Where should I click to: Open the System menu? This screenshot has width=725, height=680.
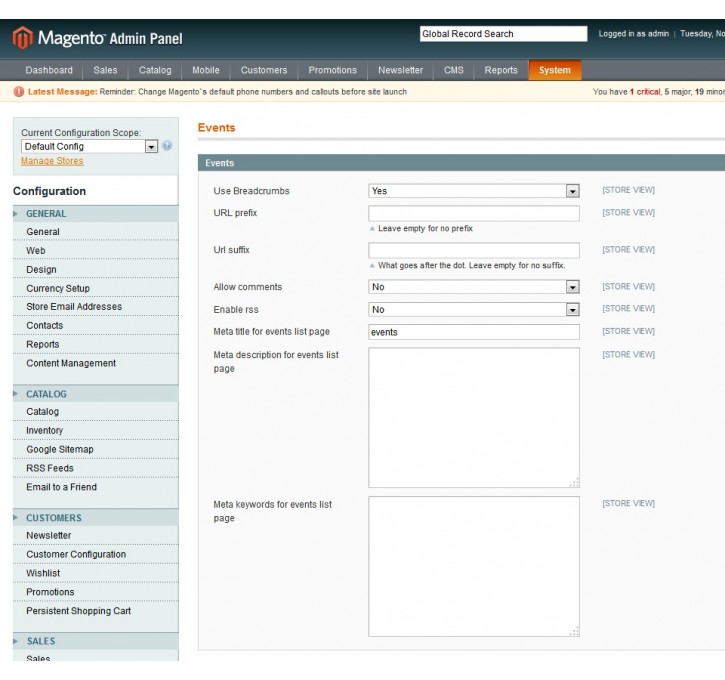[555, 70]
